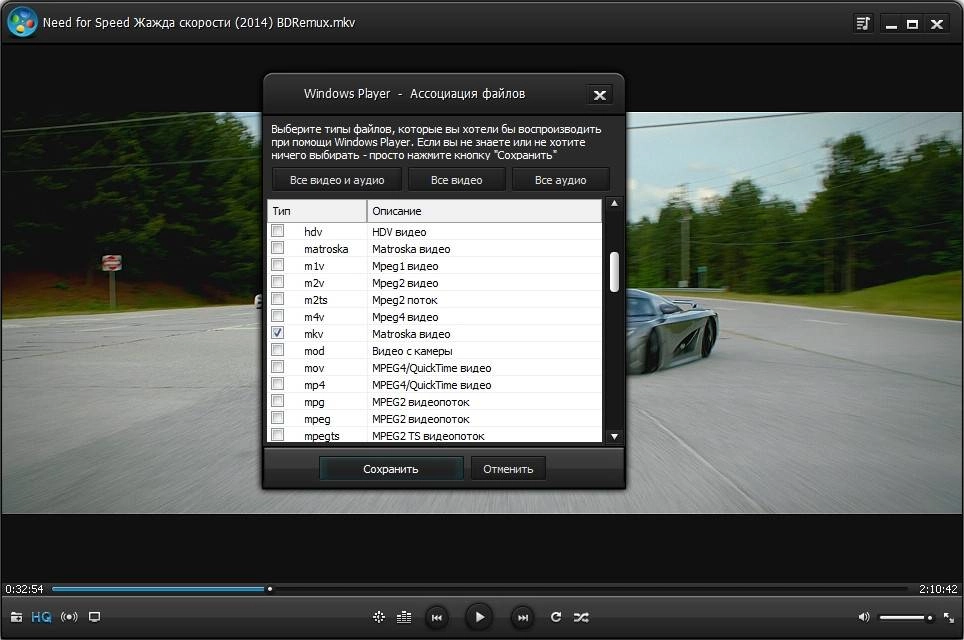The width and height of the screenshot is (964, 640).
Task: Tick the m2ts file type checkbox
Action: 278,299
